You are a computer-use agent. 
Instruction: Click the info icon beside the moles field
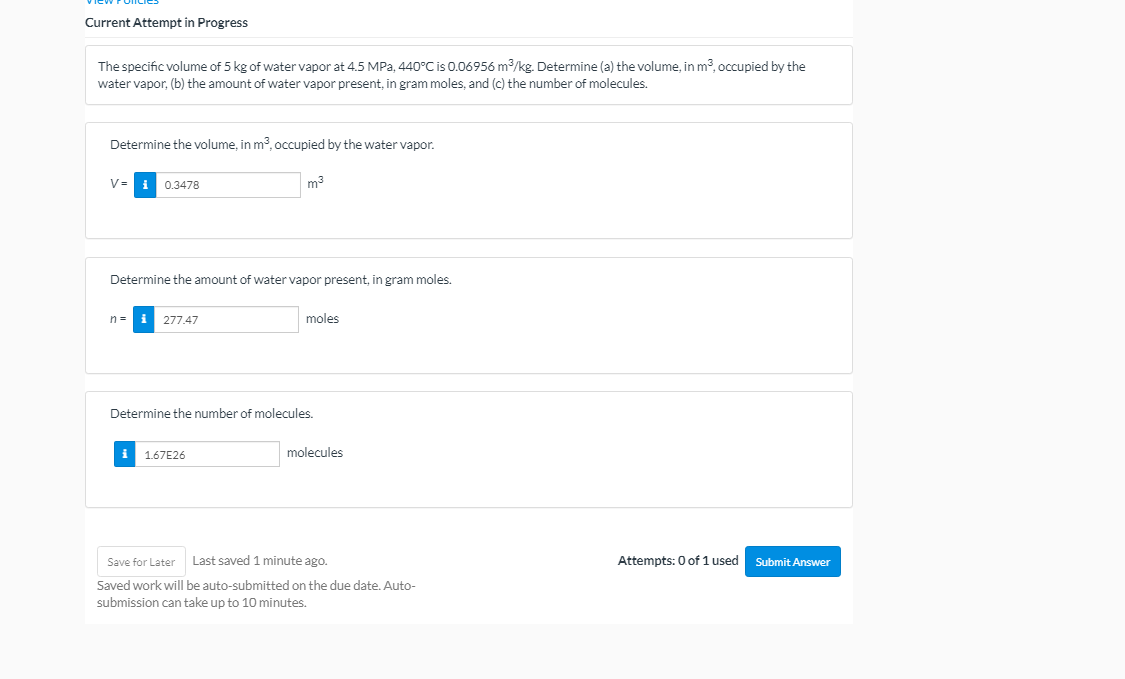[x=144, y=320]
